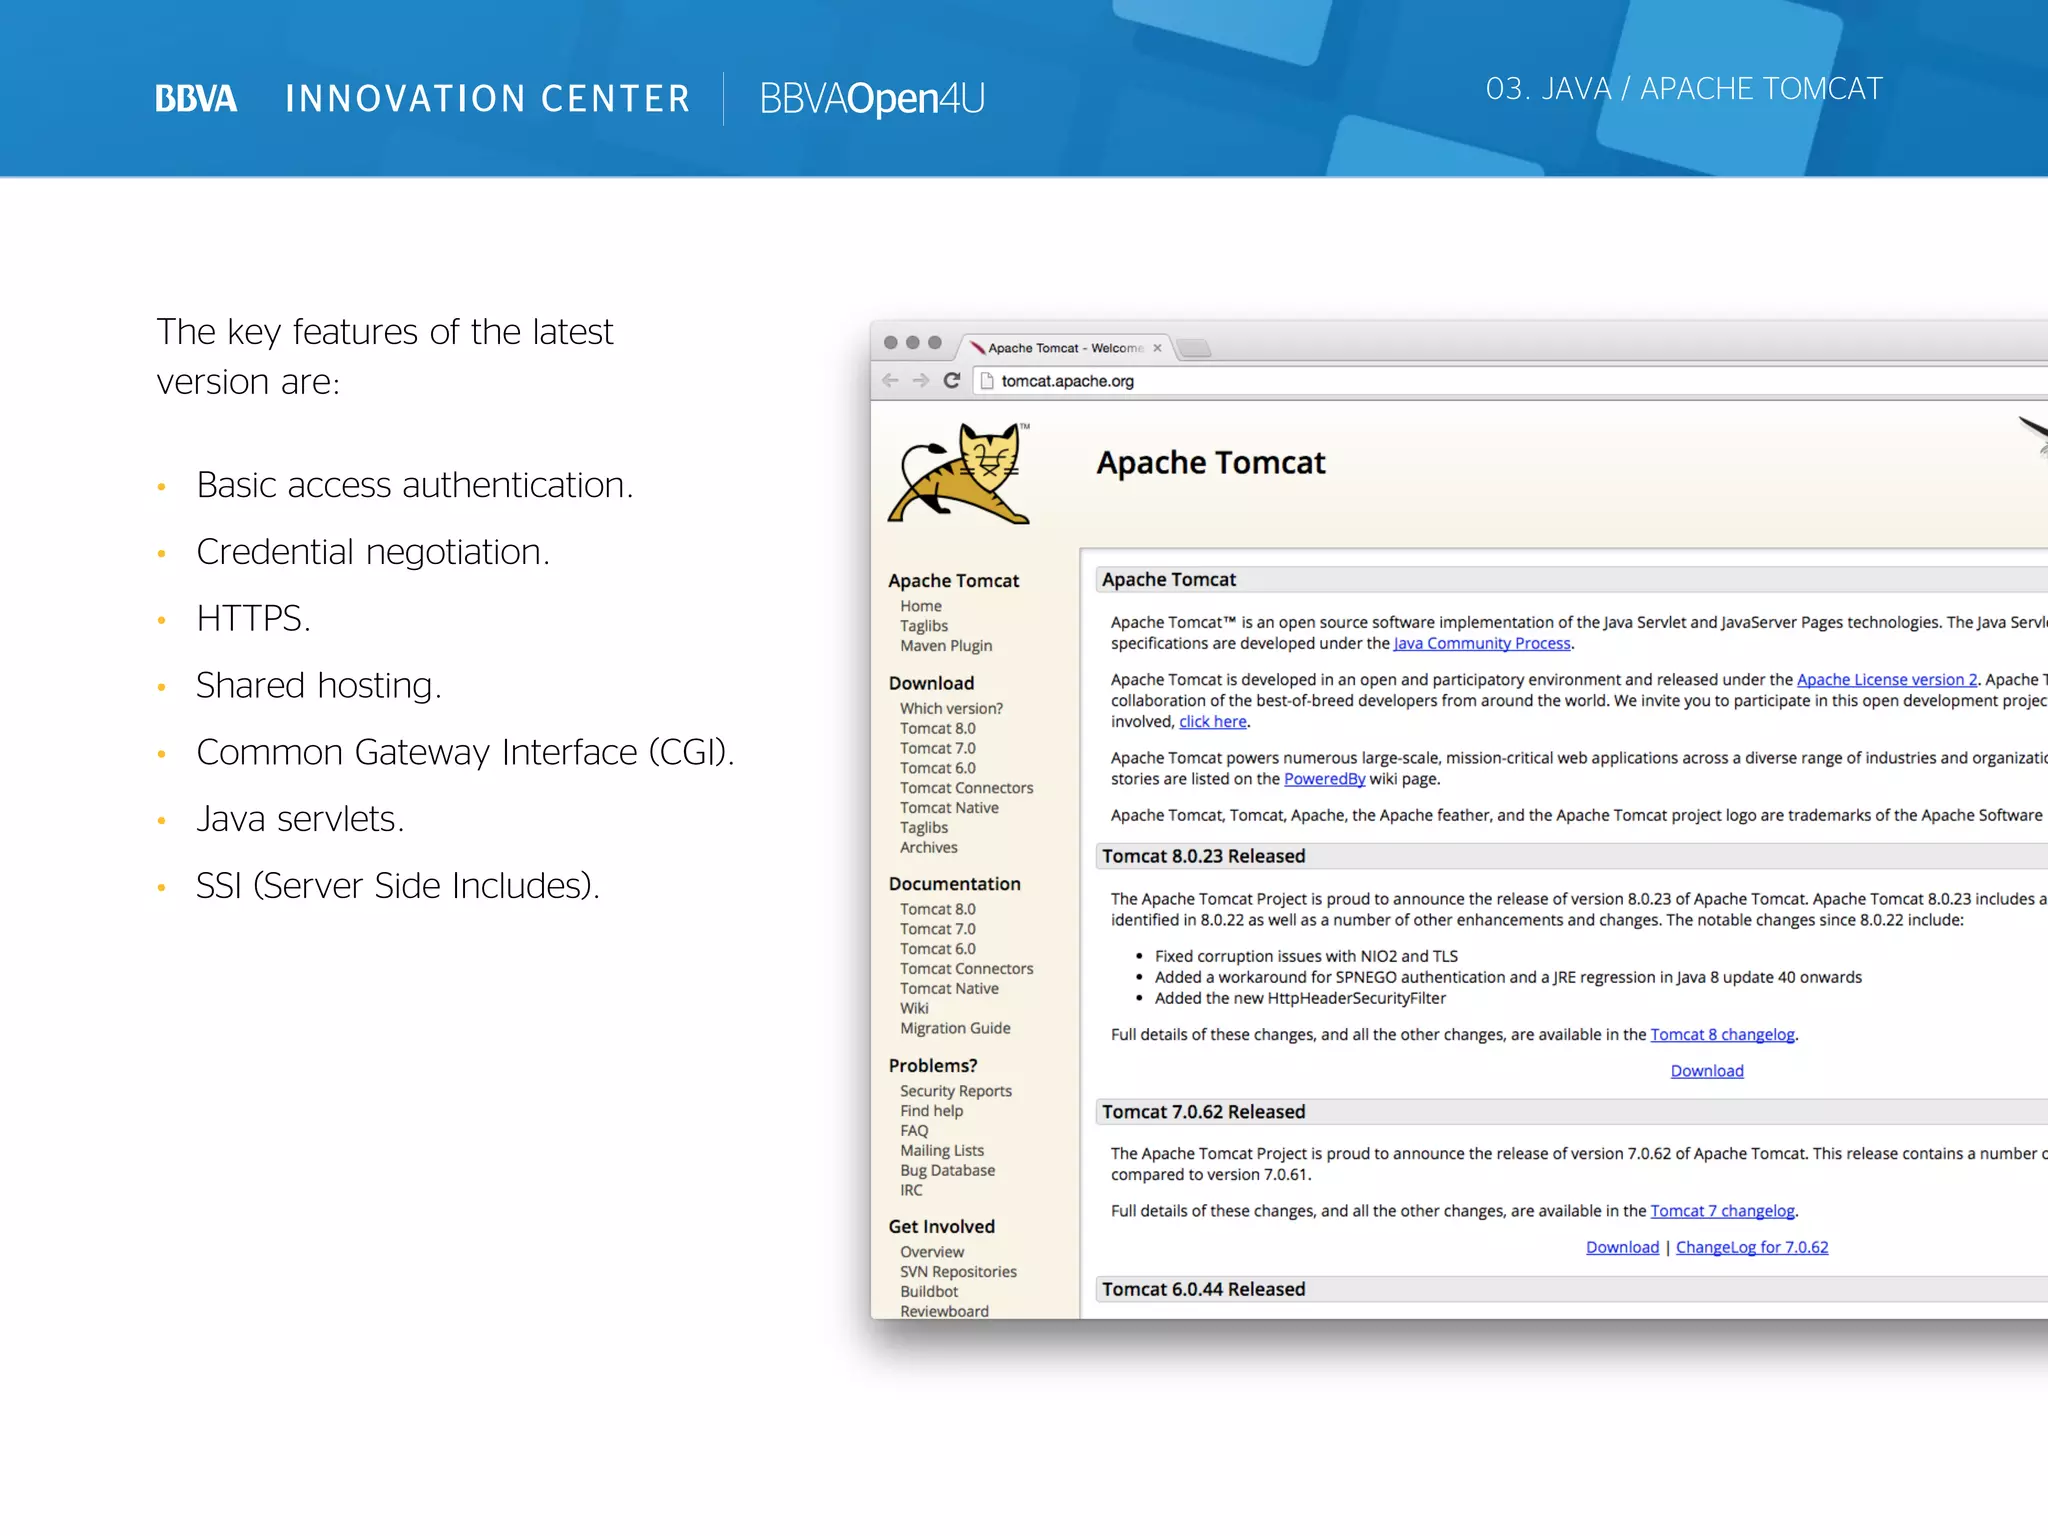Click the 'Java servlets.' bullet text
2048x1536 pixels.
(x=300, y=819)
